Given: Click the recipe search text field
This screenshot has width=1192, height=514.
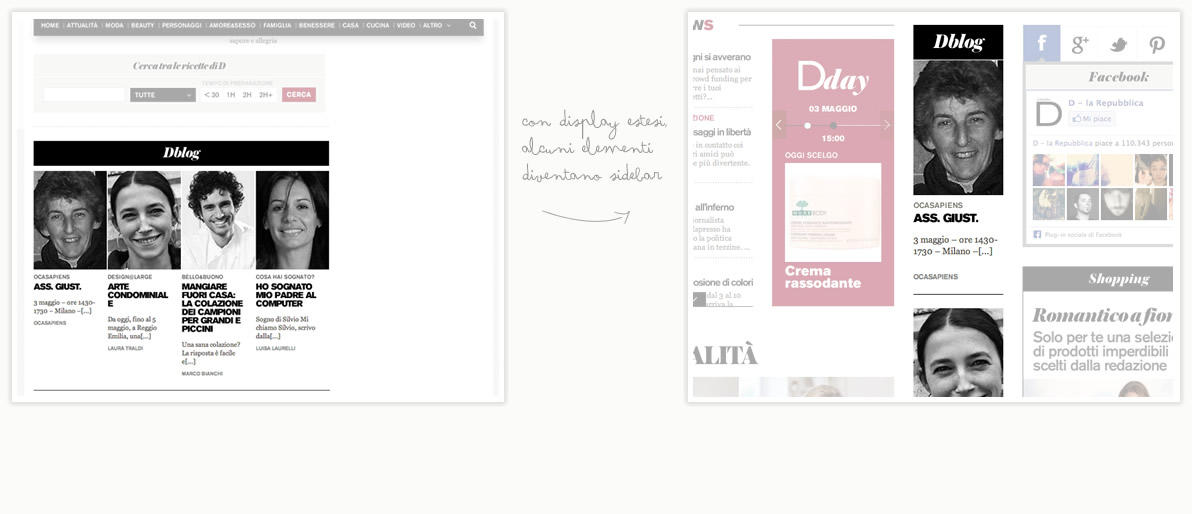Looking at the screenshot, I should pos(84,95).
